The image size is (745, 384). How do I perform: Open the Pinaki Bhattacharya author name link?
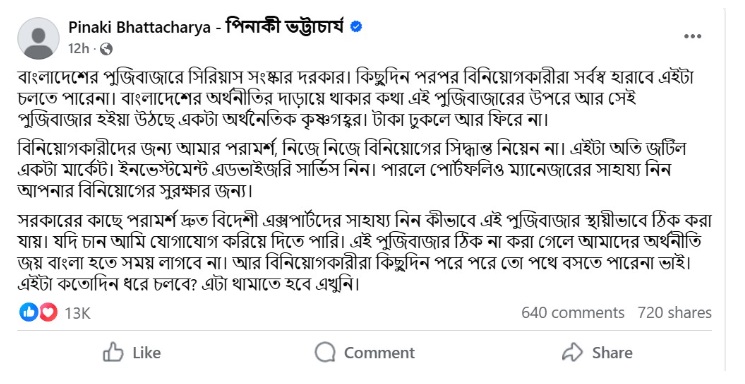tap(206, 27)
